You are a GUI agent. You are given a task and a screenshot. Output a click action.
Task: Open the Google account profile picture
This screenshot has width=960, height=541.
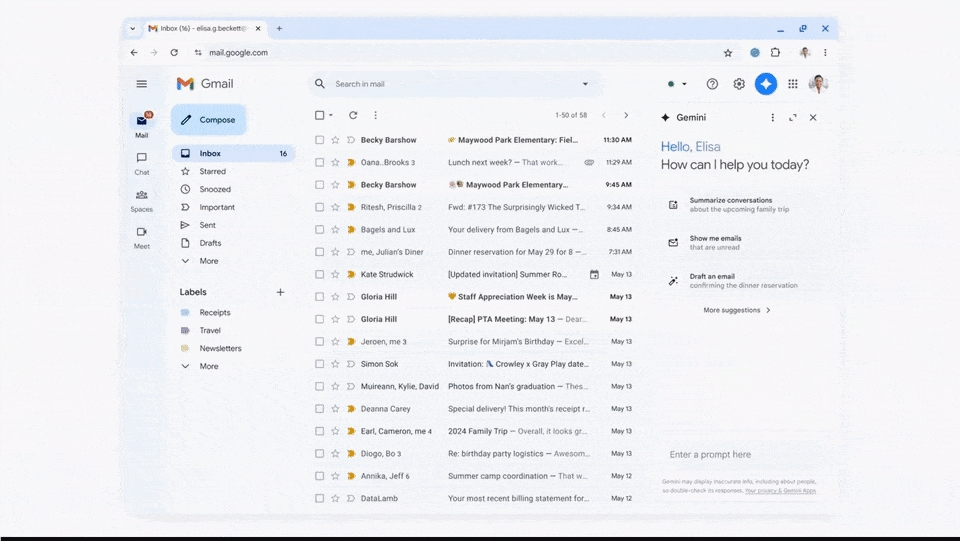click(818, 84)
